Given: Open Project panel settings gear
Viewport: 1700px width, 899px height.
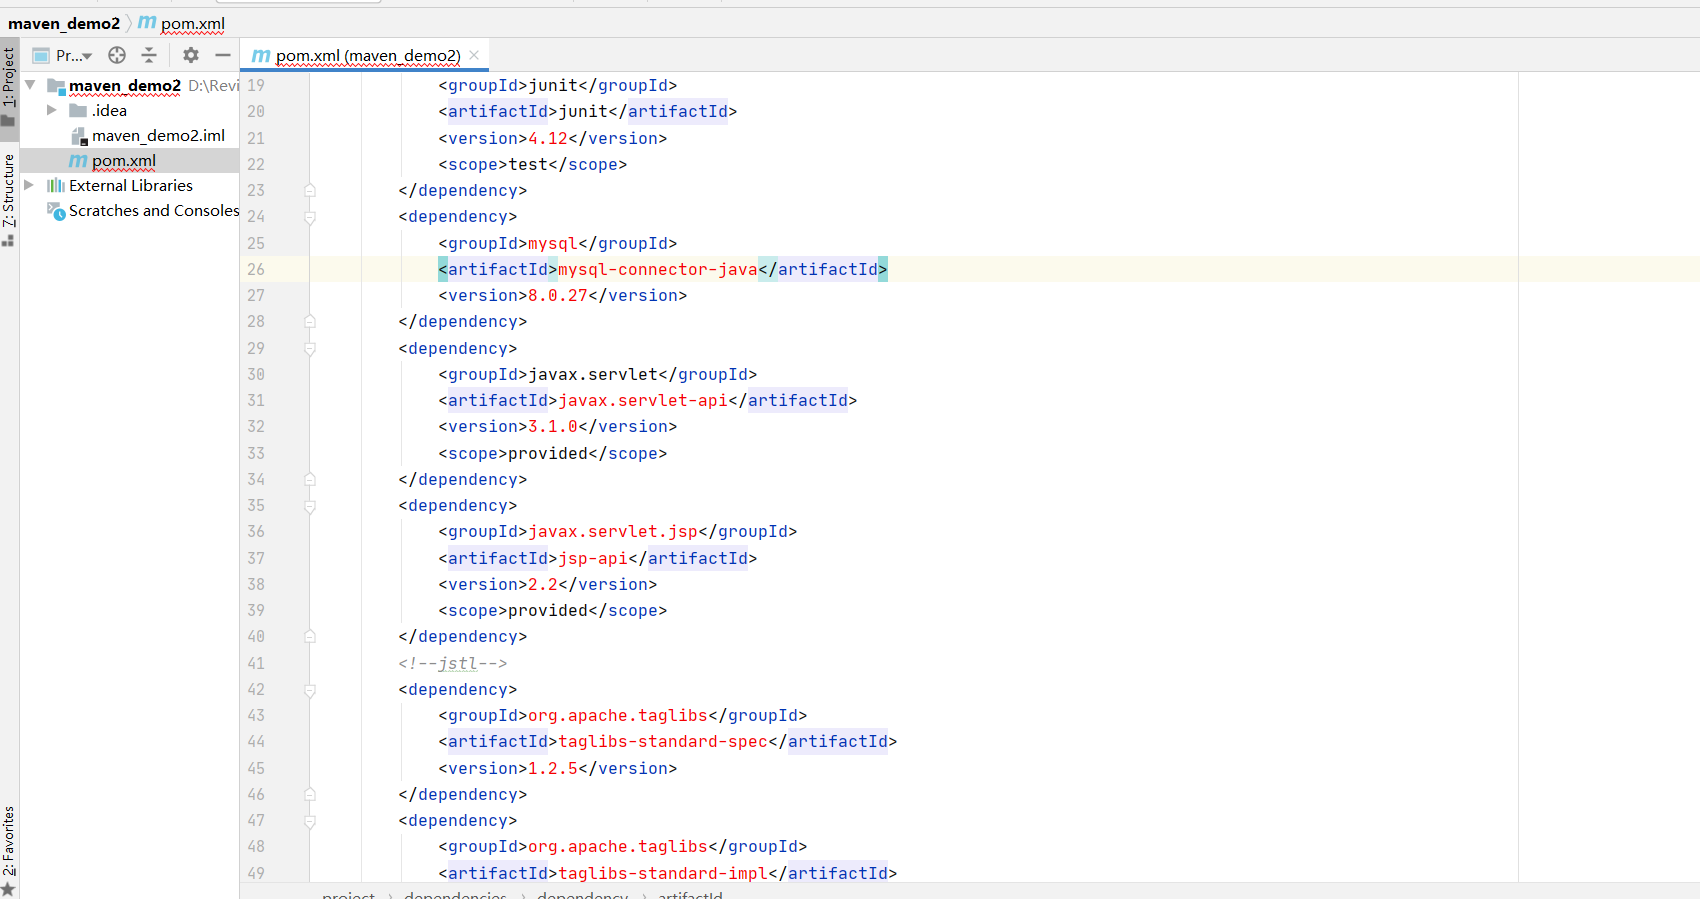Looking at the screenshot, I should [191, 55].
